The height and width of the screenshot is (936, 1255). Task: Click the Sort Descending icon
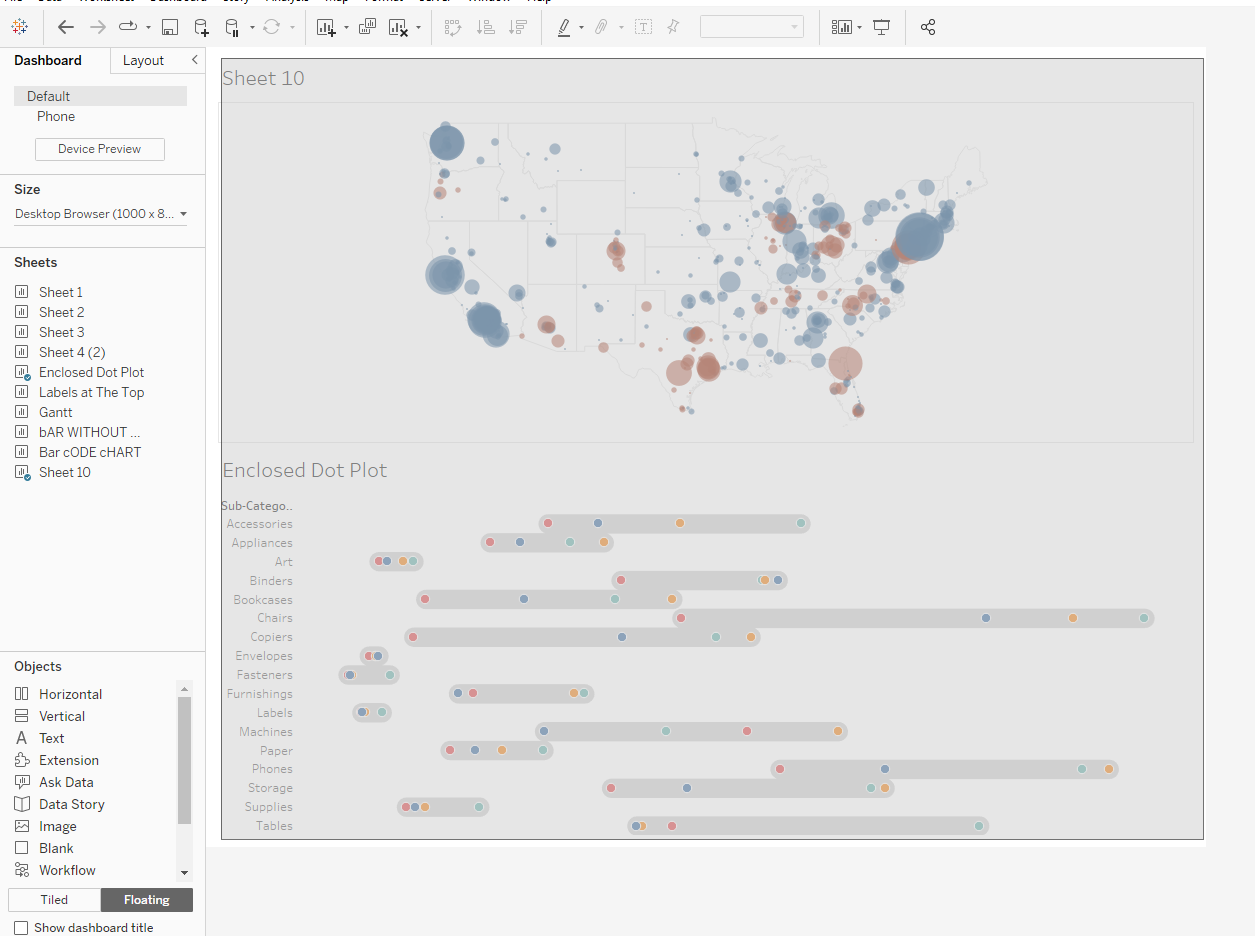pyautogui.click(x=517, y=27)
